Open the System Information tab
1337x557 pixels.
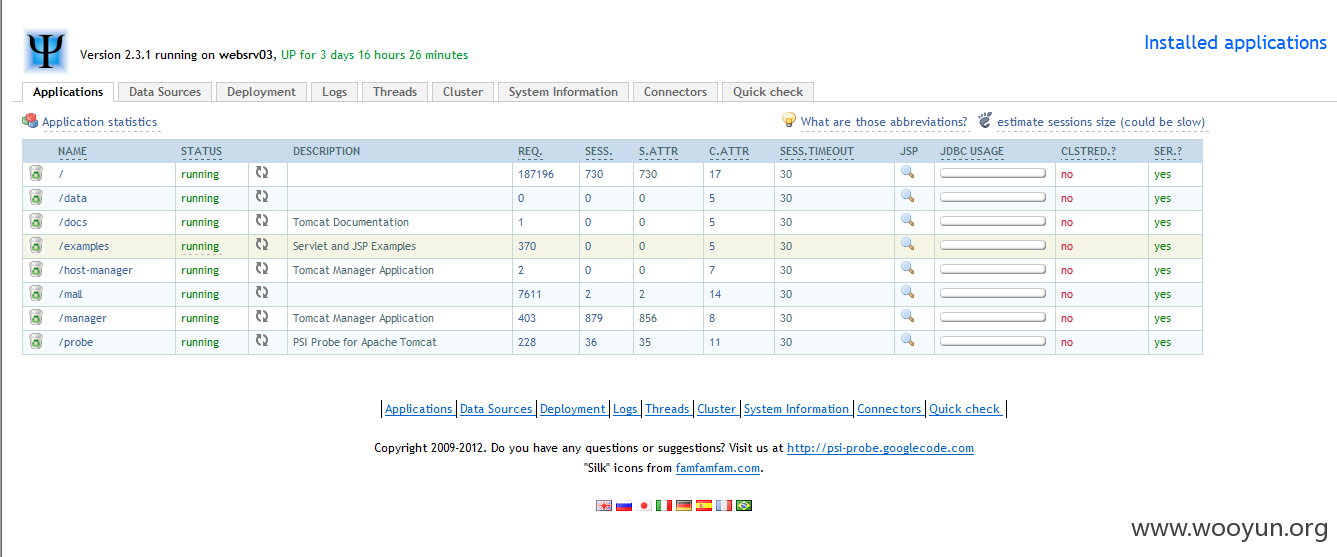pyautogui.click(x=563, y=92)
